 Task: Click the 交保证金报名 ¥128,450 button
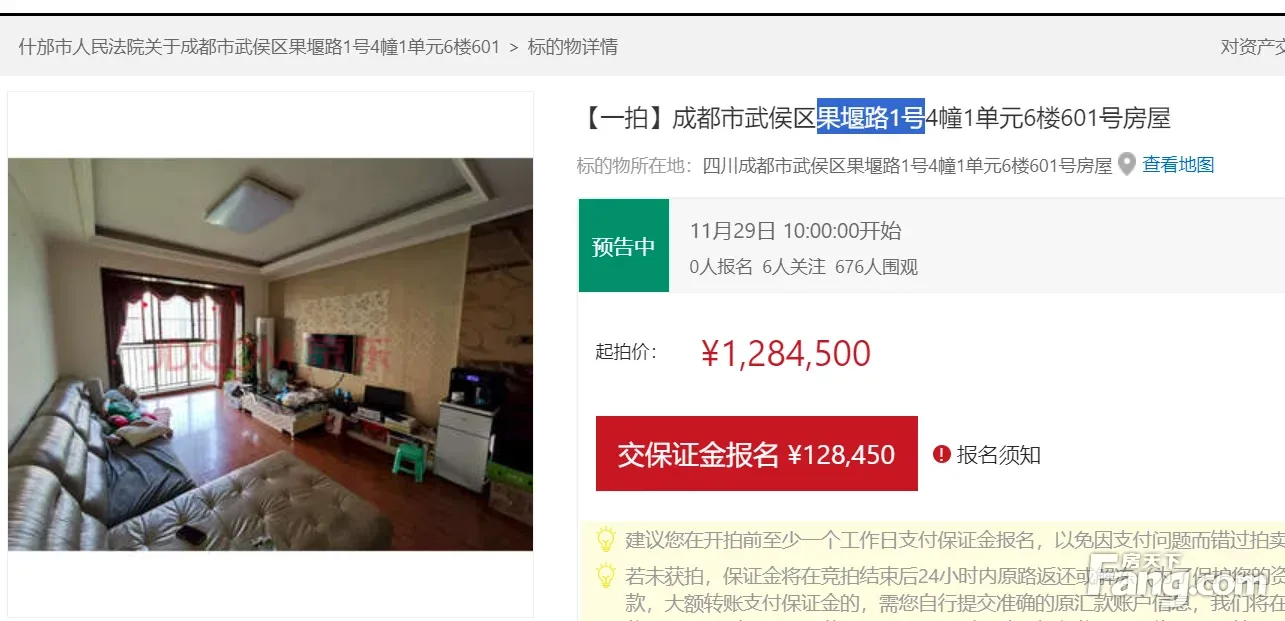[x=757, y=454]
